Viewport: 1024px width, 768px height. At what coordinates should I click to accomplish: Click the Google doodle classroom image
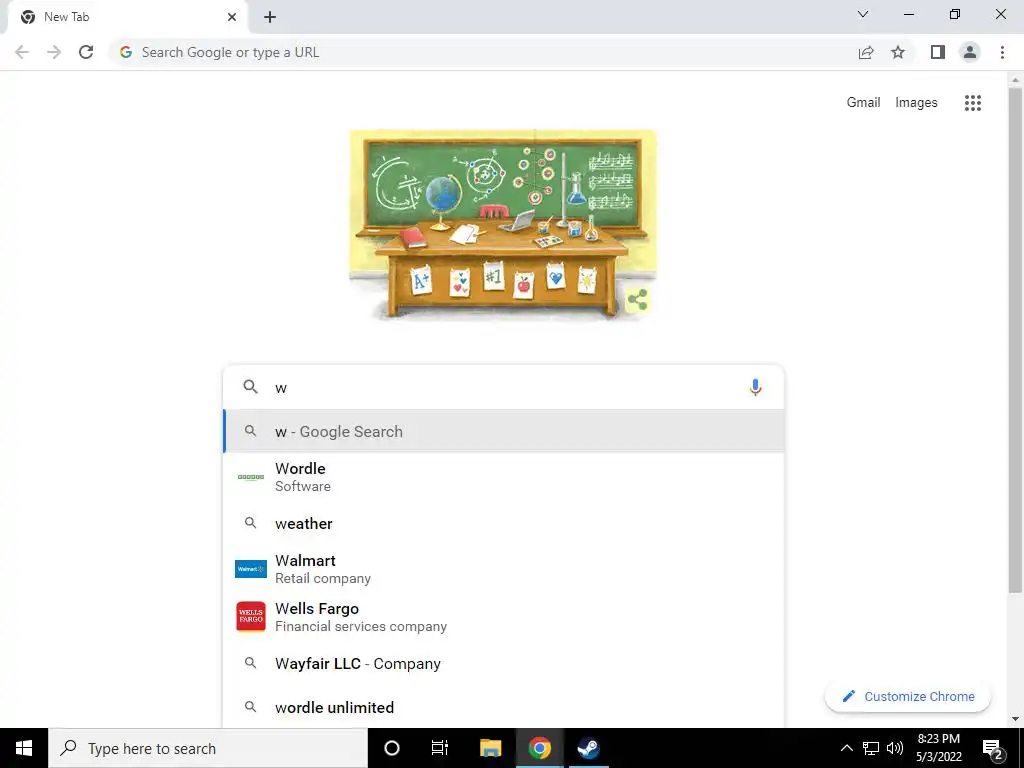(503, 224)
